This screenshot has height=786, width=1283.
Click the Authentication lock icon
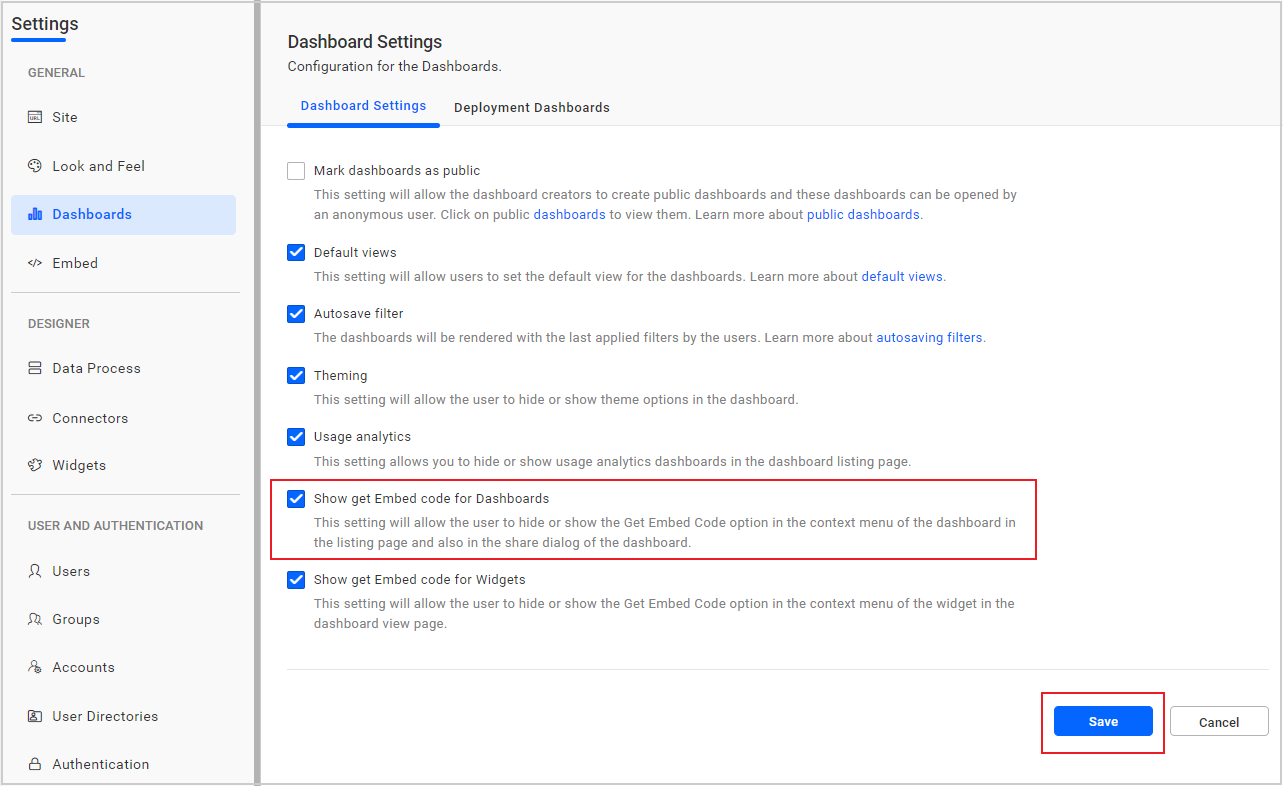[x=35, y=764]
